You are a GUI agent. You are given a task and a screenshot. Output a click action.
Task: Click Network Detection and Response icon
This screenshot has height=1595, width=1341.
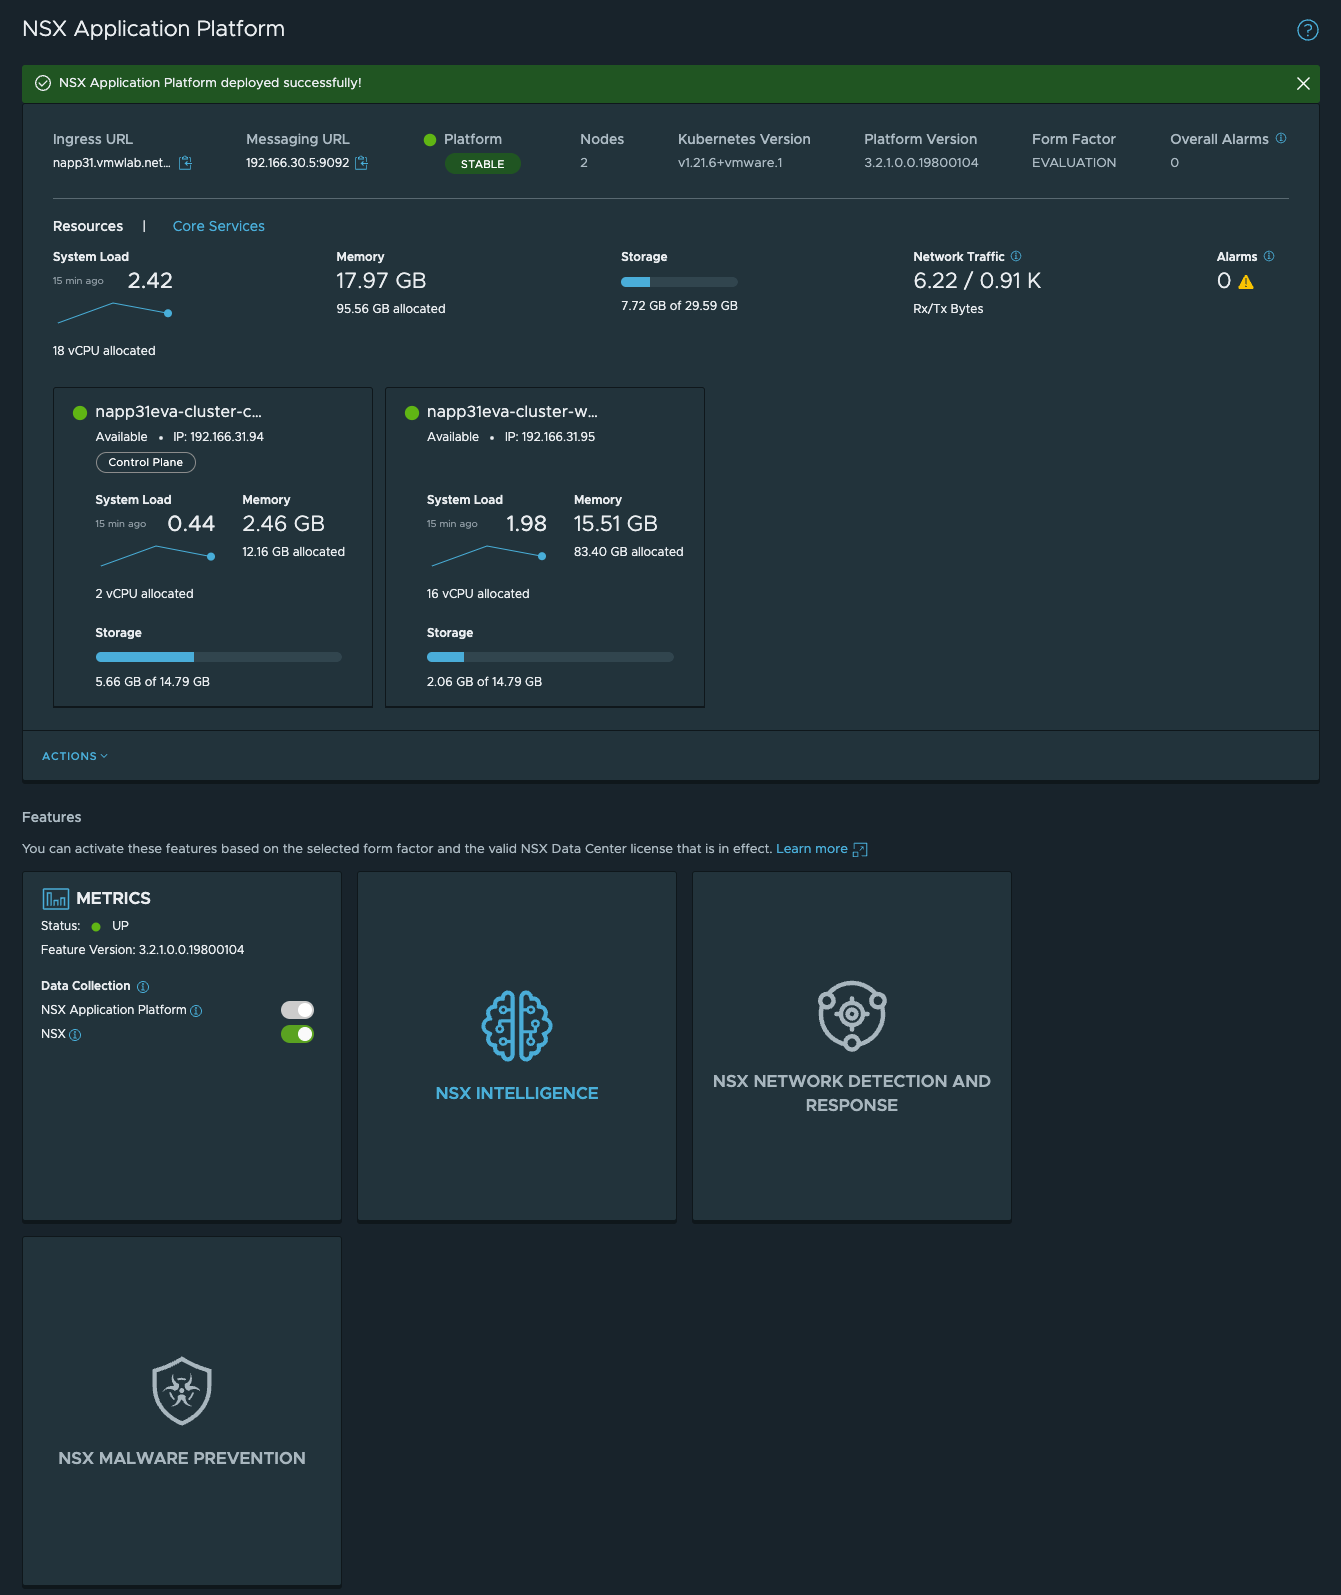pos(852,1015)
